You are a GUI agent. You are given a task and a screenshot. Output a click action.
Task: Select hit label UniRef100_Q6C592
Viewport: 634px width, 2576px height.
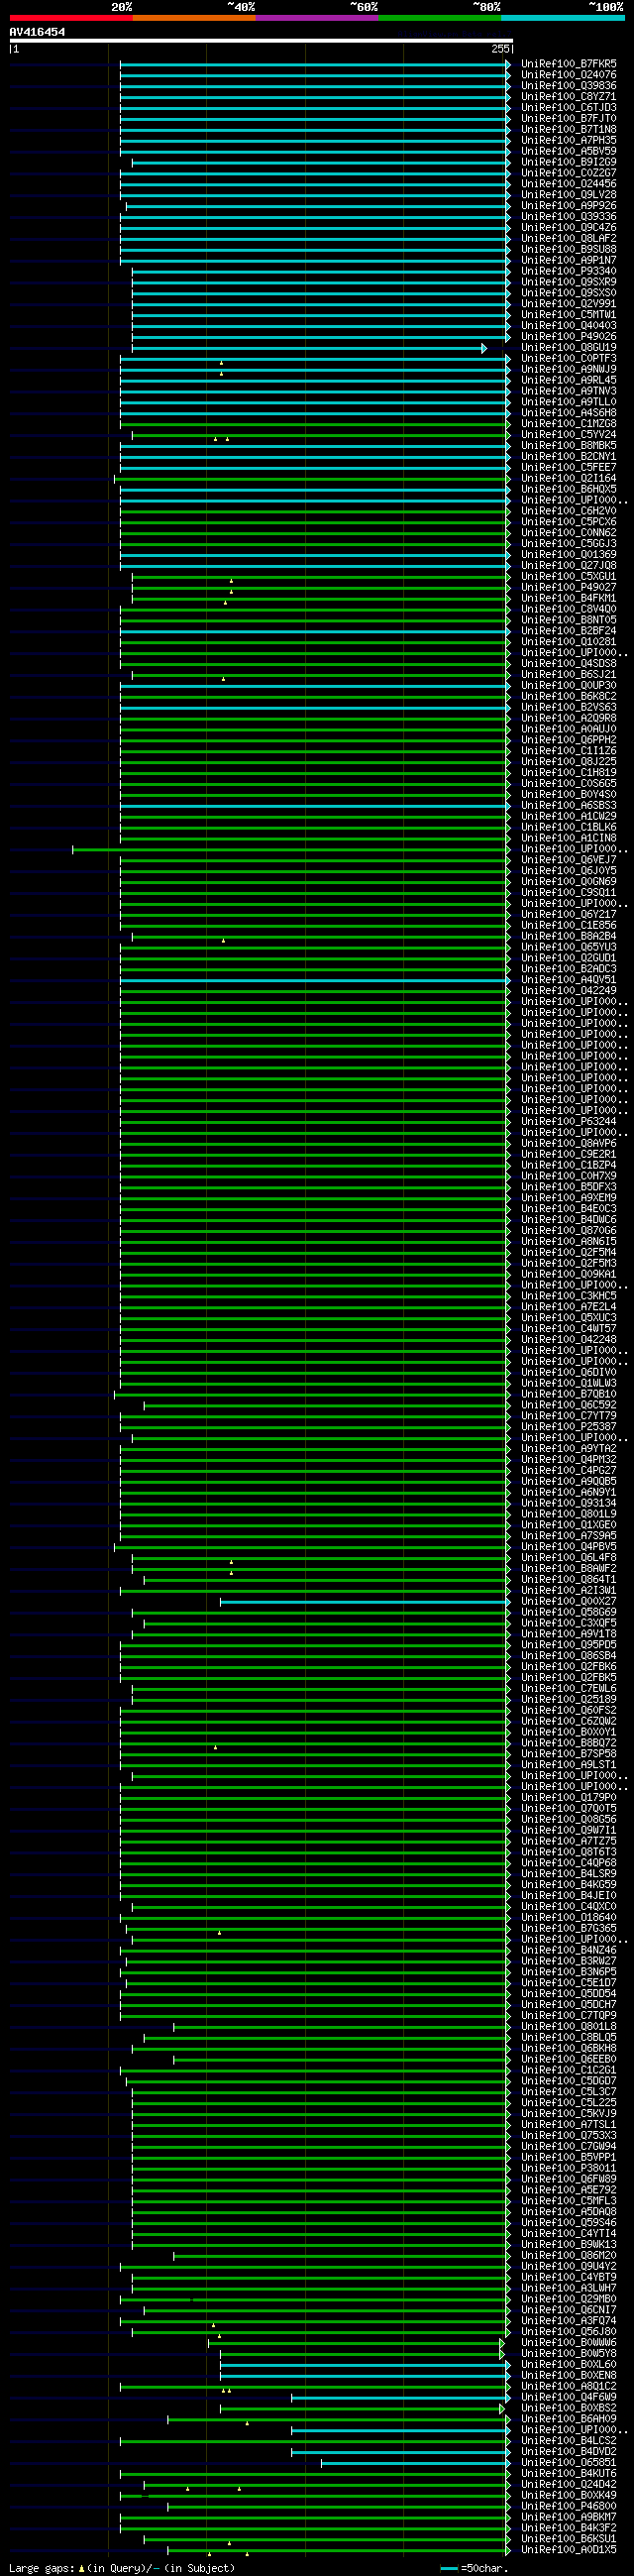[x=569, y=1405]
